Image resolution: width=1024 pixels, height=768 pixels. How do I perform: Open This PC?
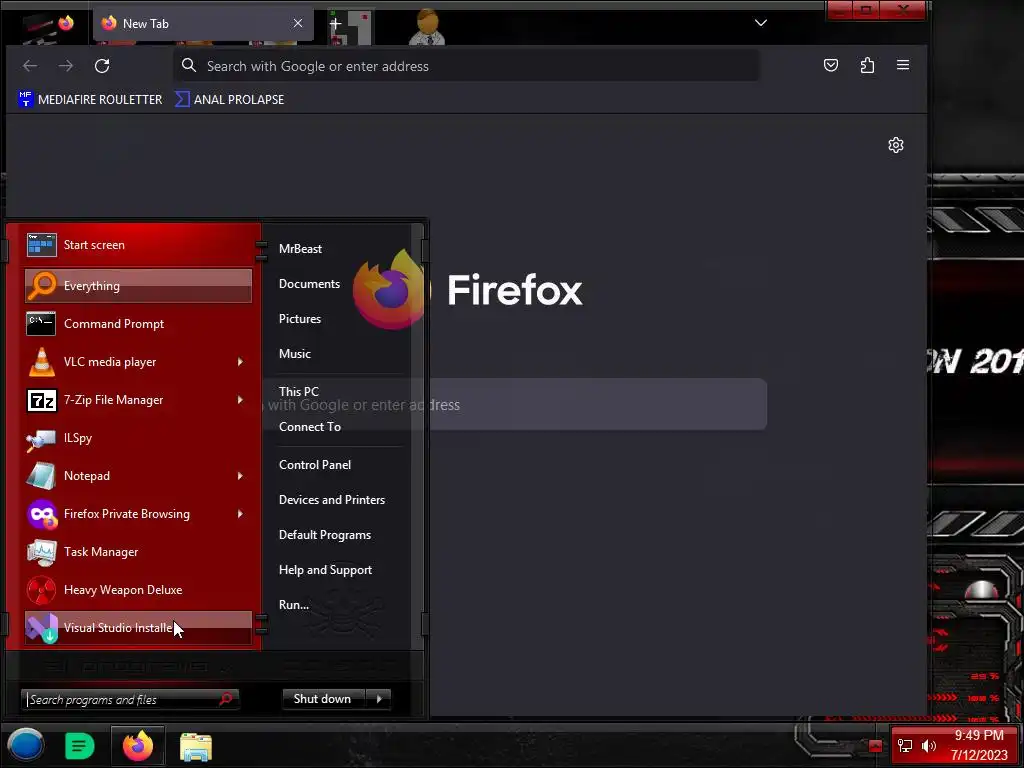298,391
